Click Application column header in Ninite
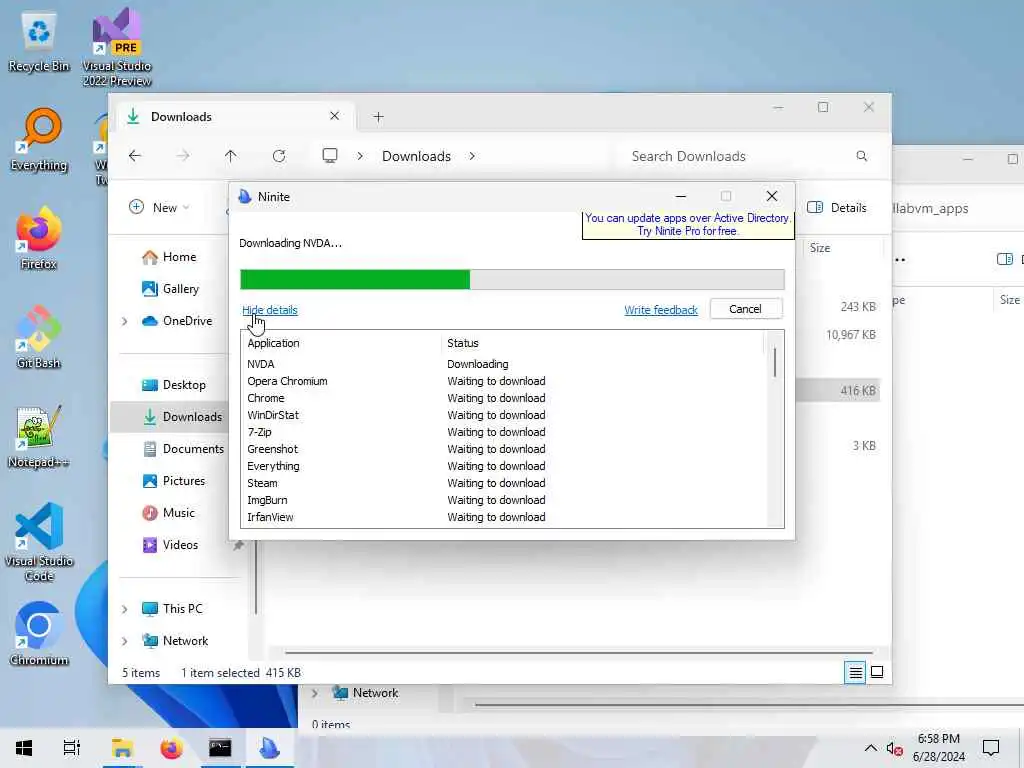Viewport: 1024px width, 768px height. coord(273,344)
